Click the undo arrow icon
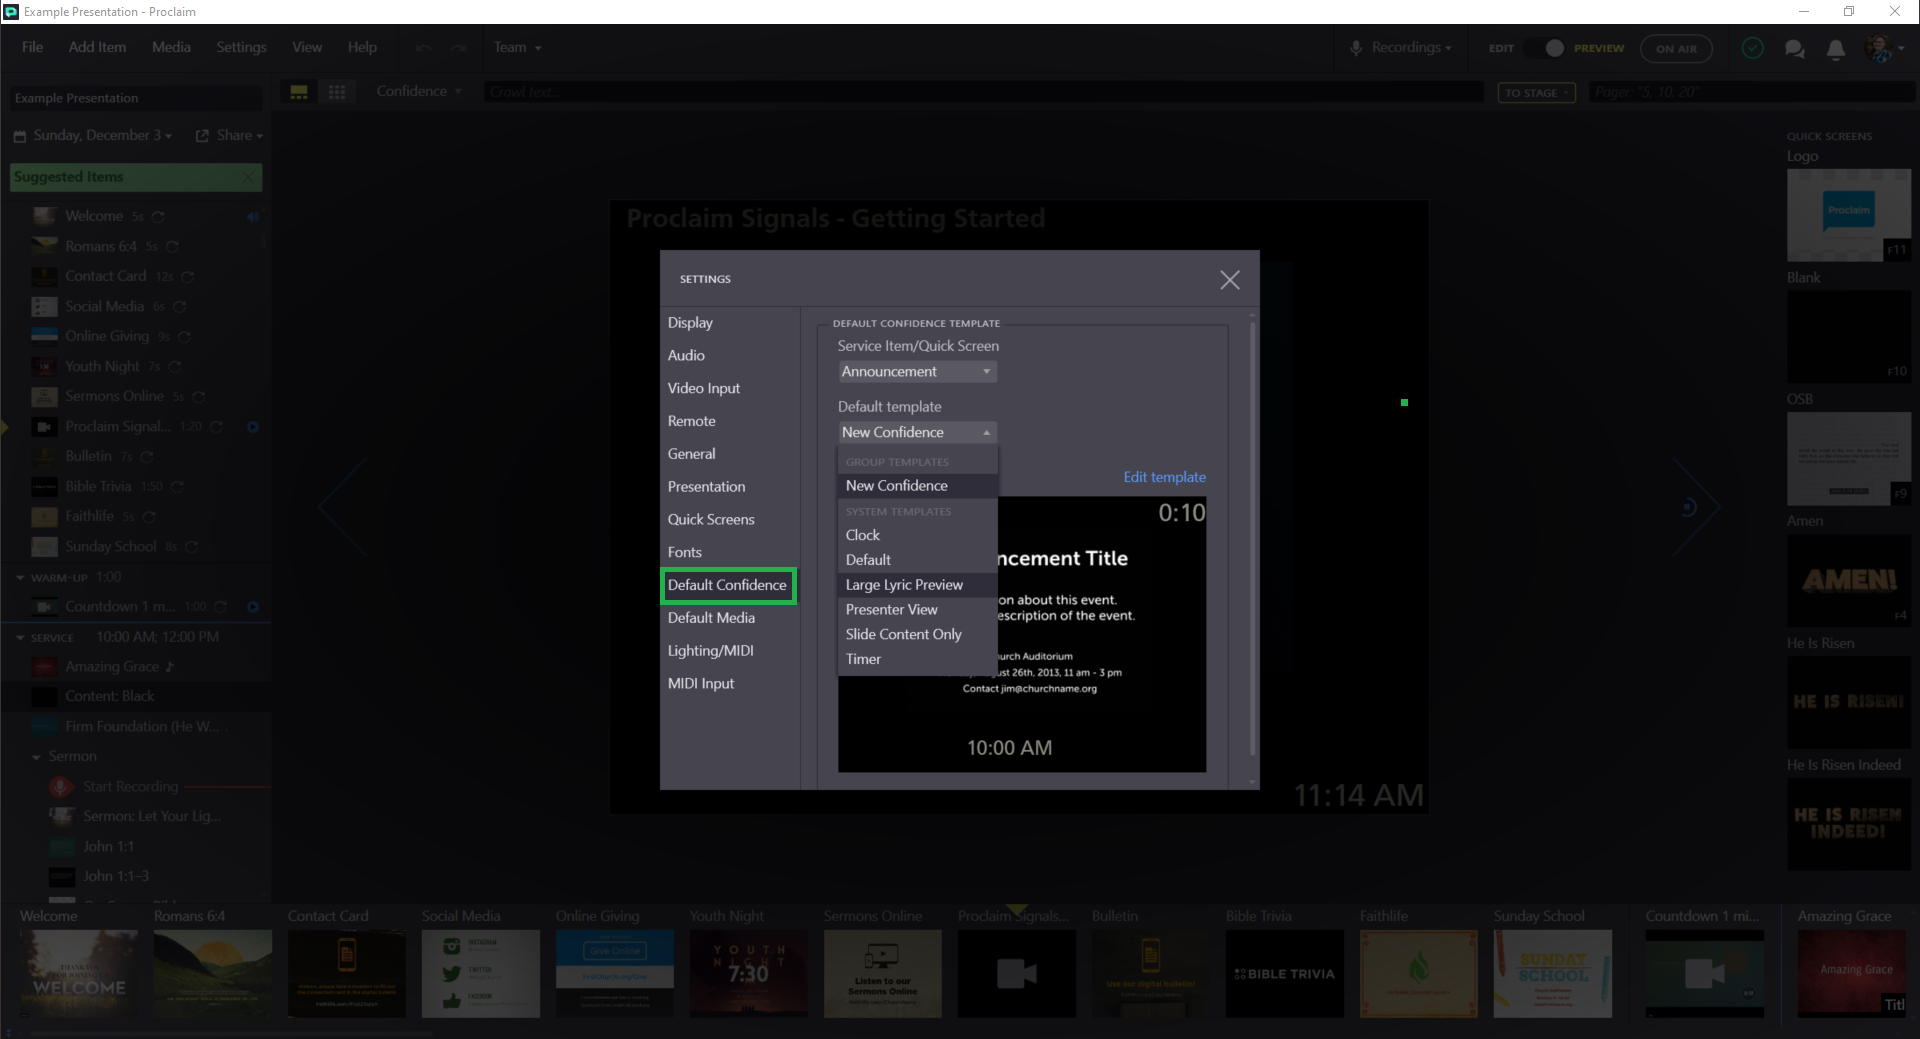Screen dimensions: 1920x1039 (x=424, y=48)
